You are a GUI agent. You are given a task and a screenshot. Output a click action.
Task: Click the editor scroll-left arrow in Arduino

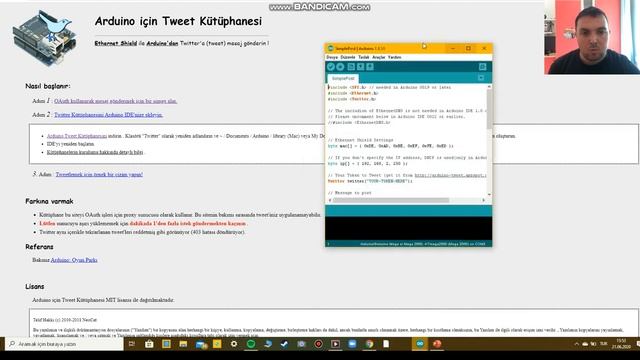[330, 200]
